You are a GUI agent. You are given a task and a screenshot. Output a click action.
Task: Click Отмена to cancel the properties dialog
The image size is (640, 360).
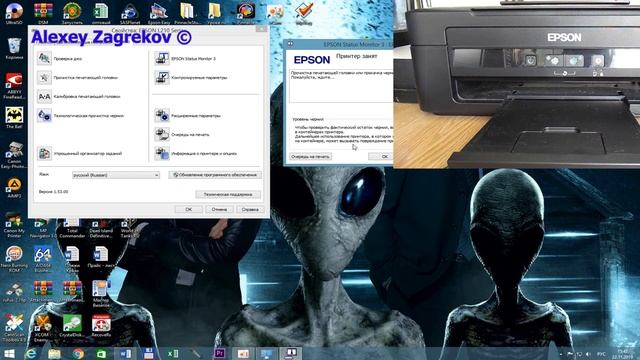(x=219, y=209)
